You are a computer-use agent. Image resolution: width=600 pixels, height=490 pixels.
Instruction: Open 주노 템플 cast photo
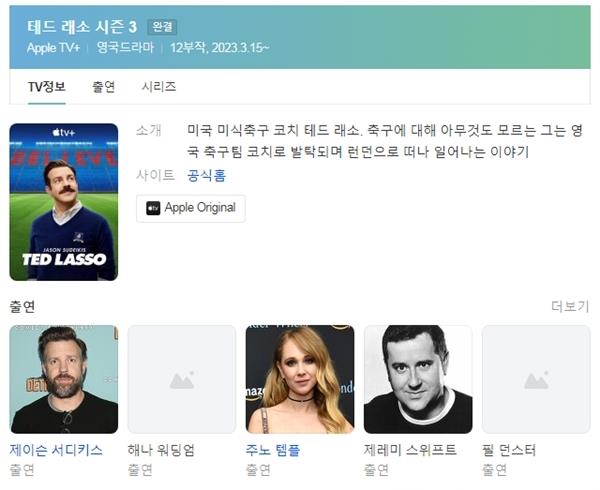coord(300,379)
